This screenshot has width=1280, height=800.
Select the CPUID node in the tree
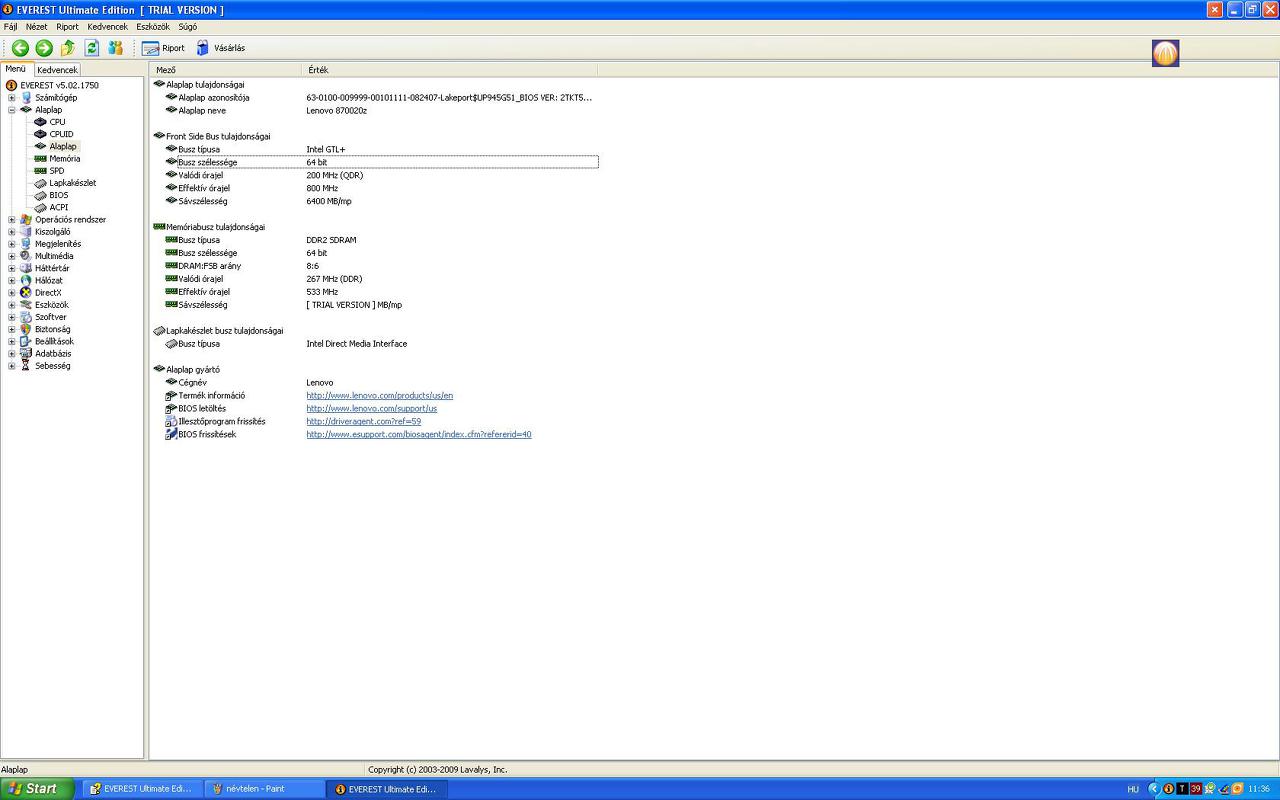coord(61,134)
